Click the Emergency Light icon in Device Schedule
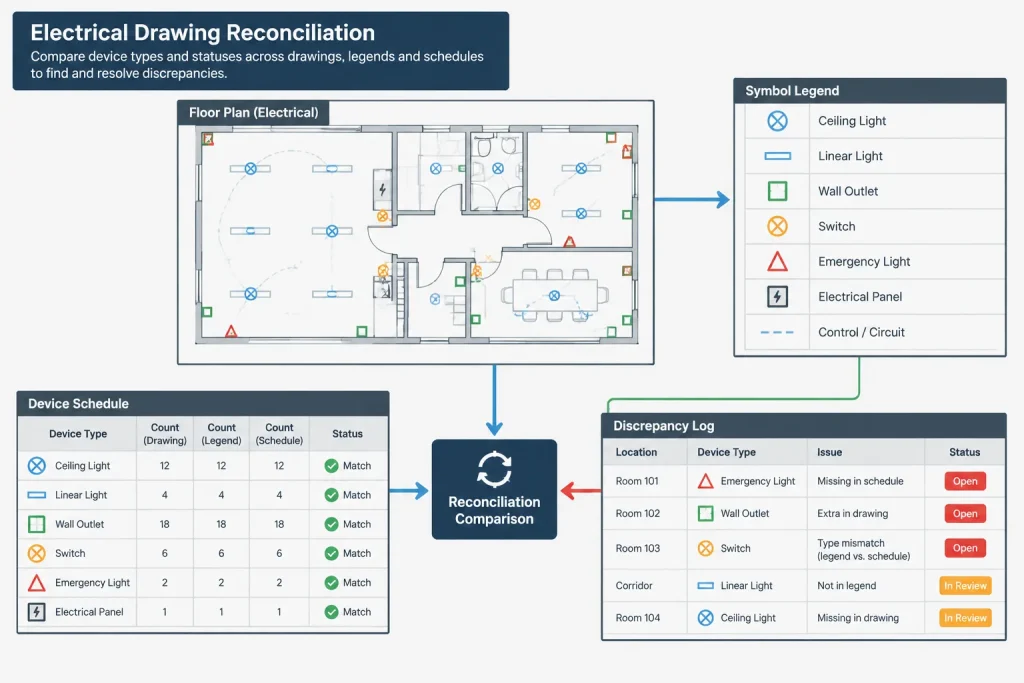Viewport: 1024px width, 683px height. pyautogui.click(x=37, y=583)
